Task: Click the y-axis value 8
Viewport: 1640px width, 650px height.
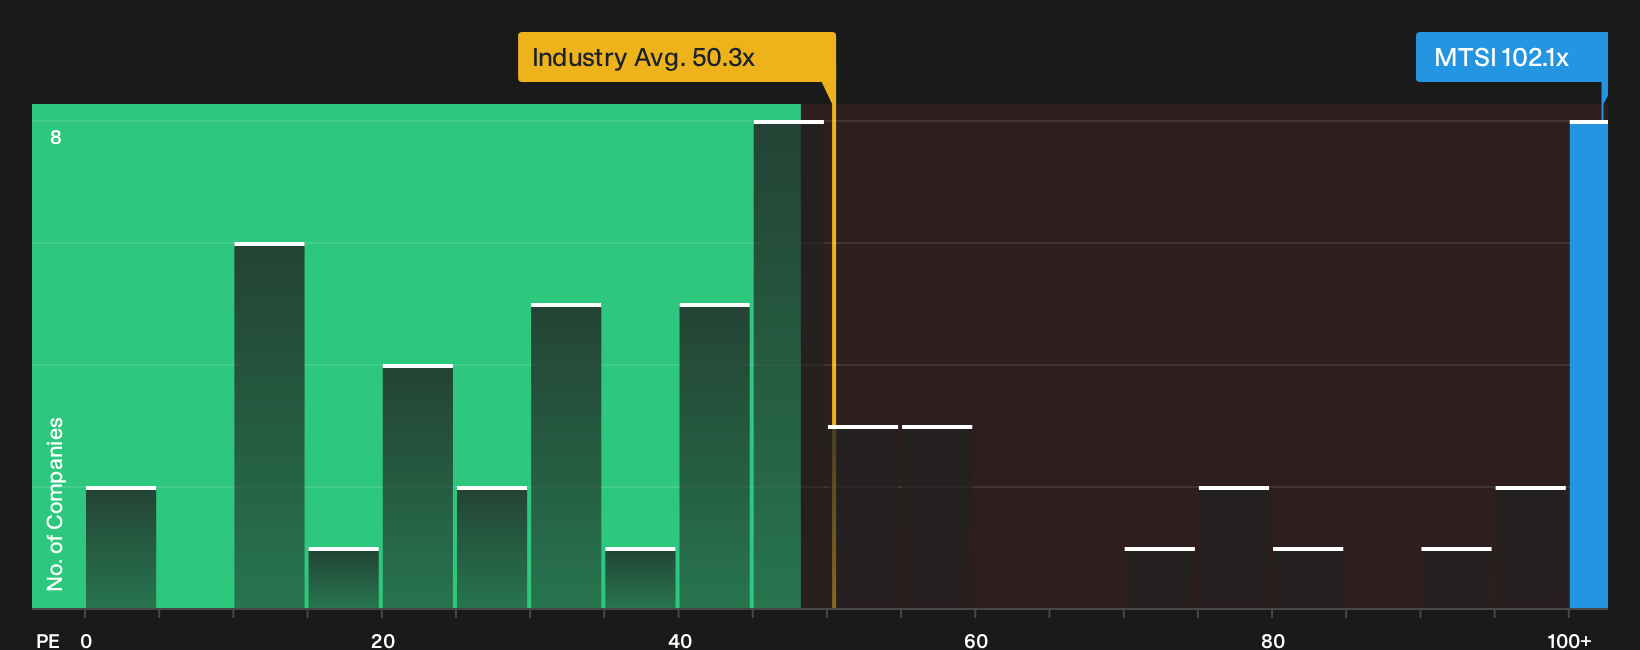Action: coord(56,137)
